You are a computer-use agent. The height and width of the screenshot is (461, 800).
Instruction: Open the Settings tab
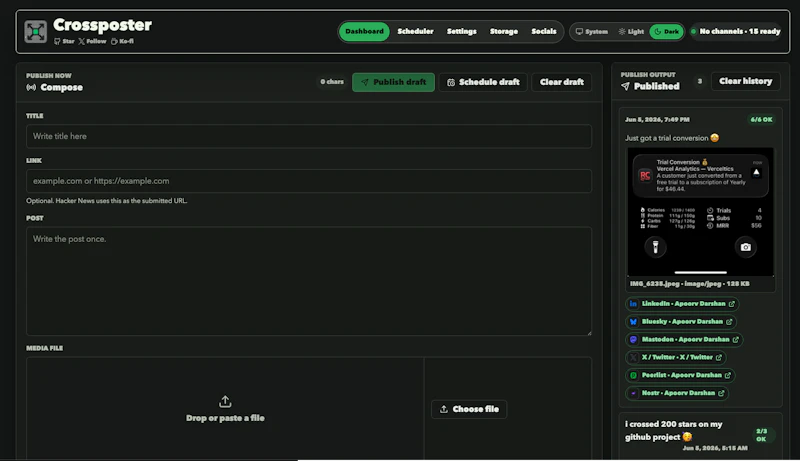[462, 32]
